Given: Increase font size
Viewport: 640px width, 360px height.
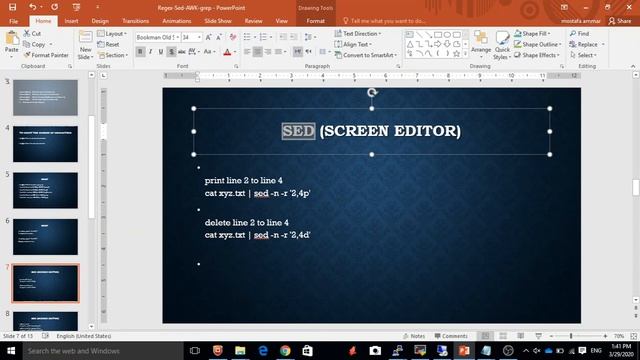Looking at the screenshot, I should [209, 37].
